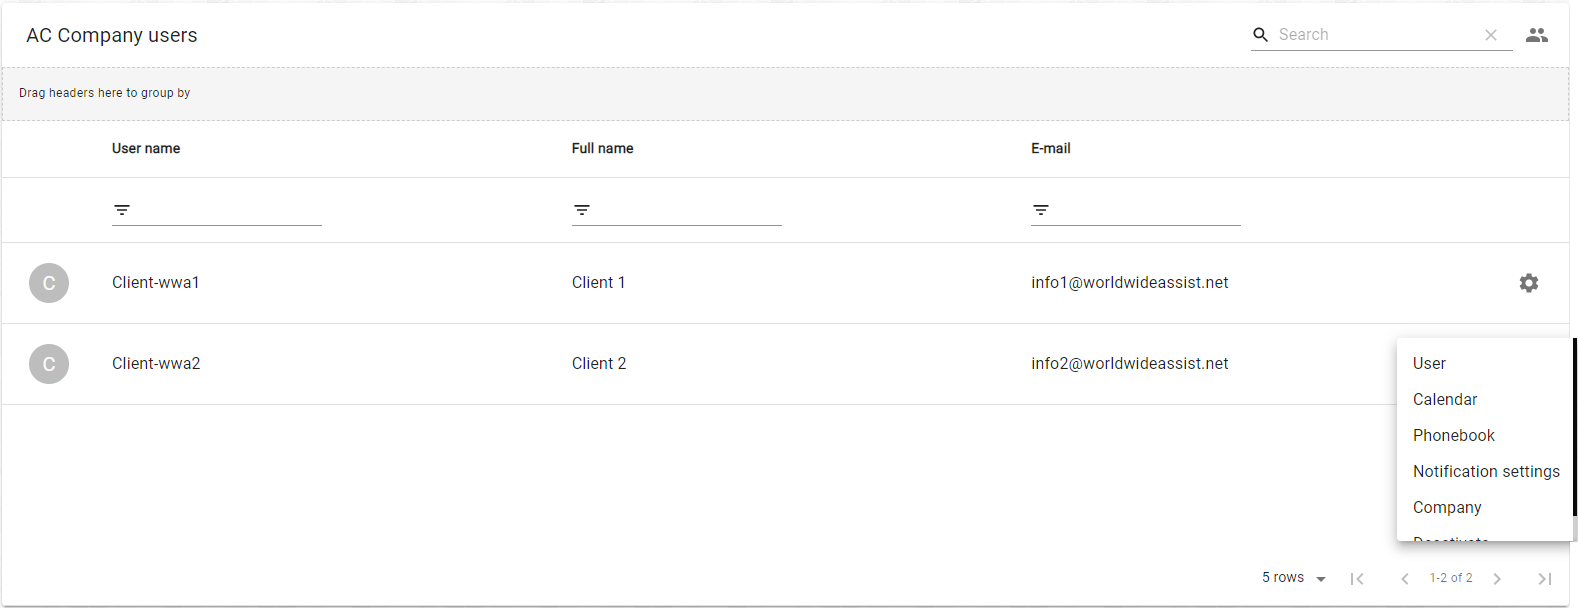Select Calendar from the context menu
The image size is (1578, 608).
tap(1445, 400)
